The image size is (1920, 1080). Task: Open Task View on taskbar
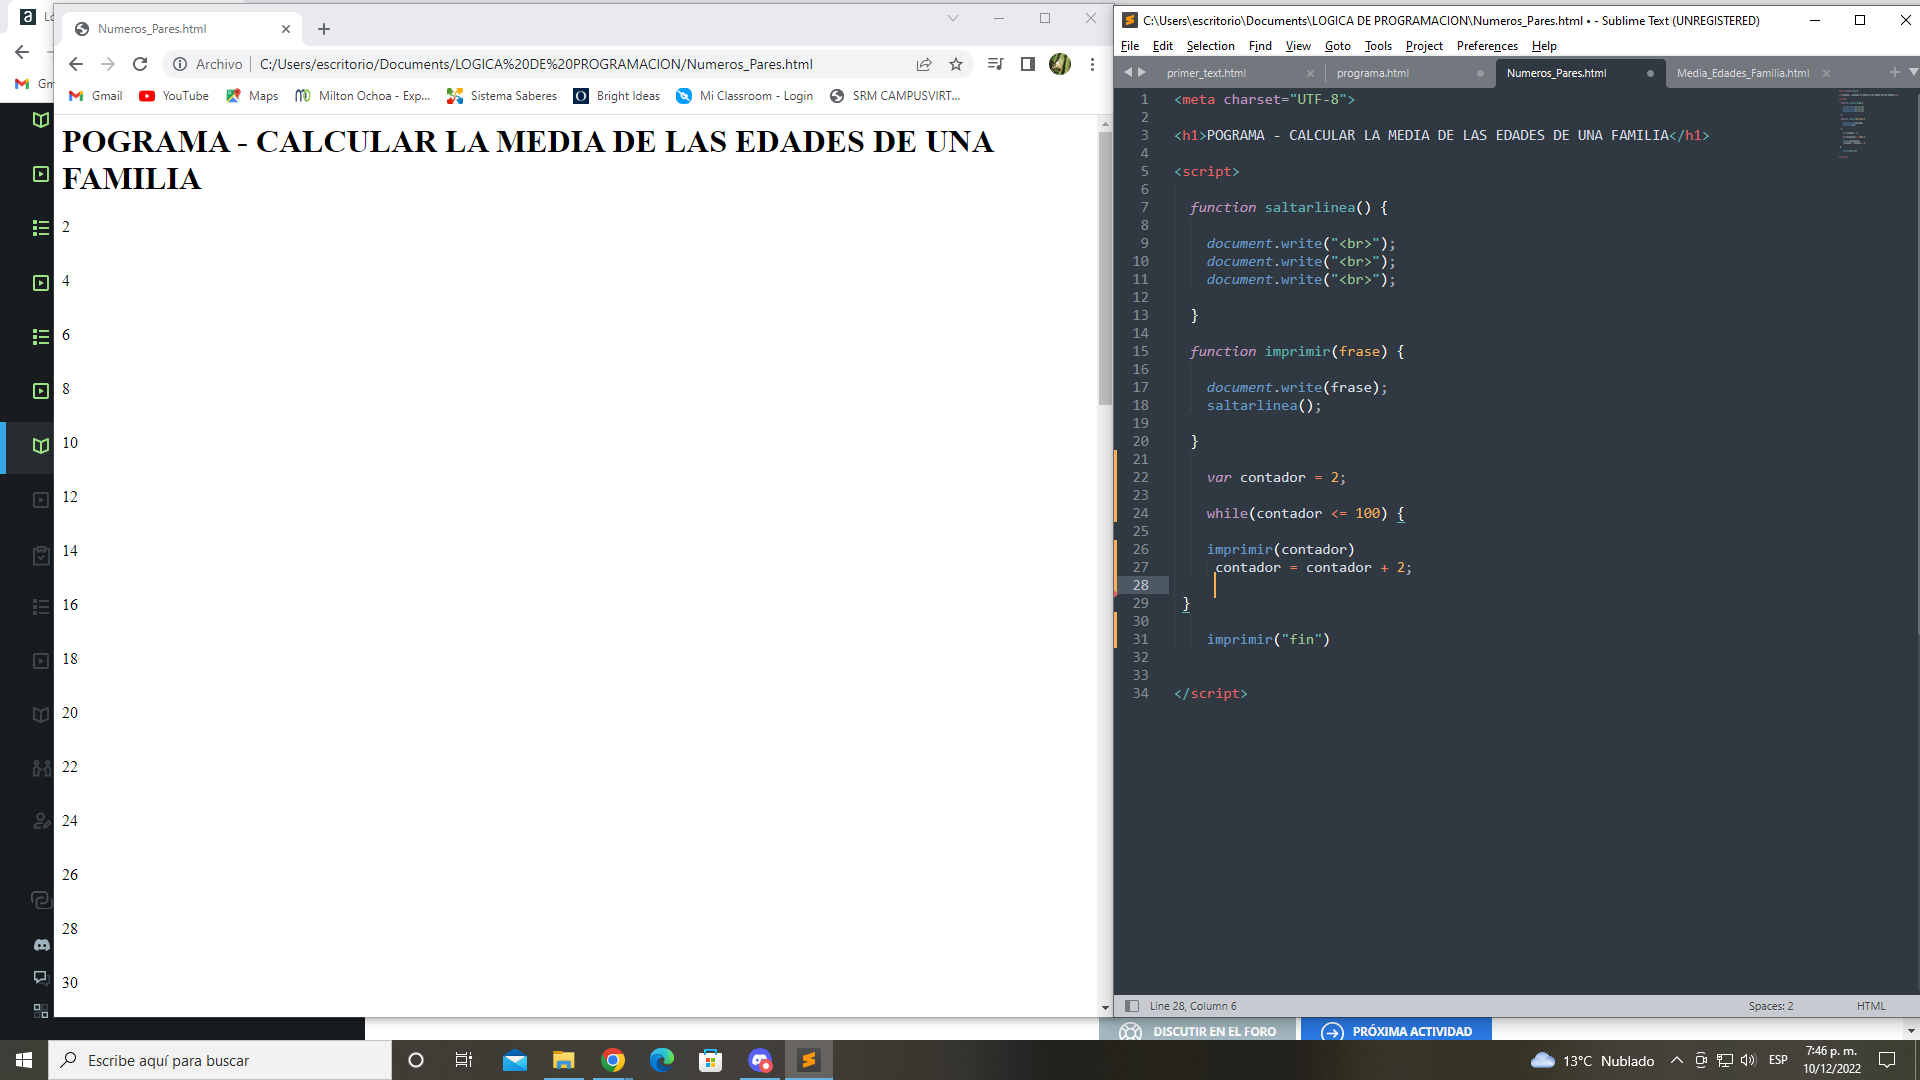pos(464,1060)
